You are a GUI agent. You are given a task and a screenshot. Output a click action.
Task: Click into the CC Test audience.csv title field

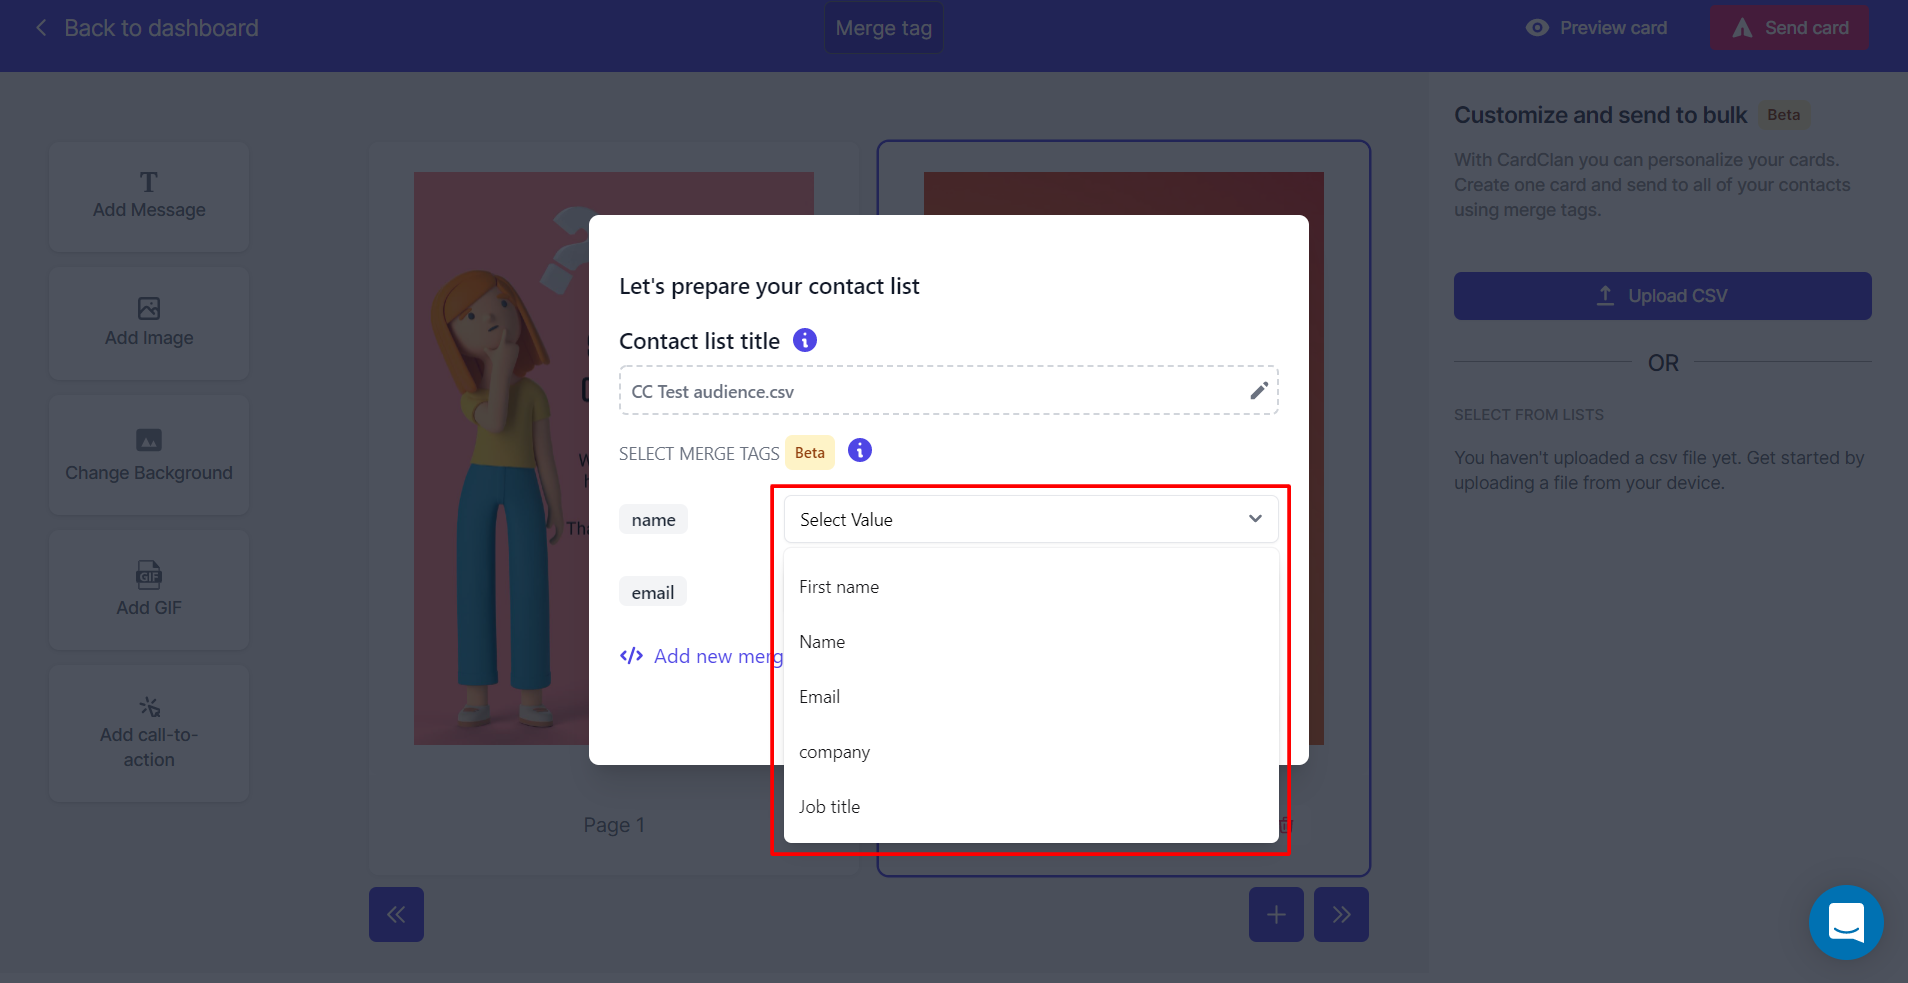point(948,391)
